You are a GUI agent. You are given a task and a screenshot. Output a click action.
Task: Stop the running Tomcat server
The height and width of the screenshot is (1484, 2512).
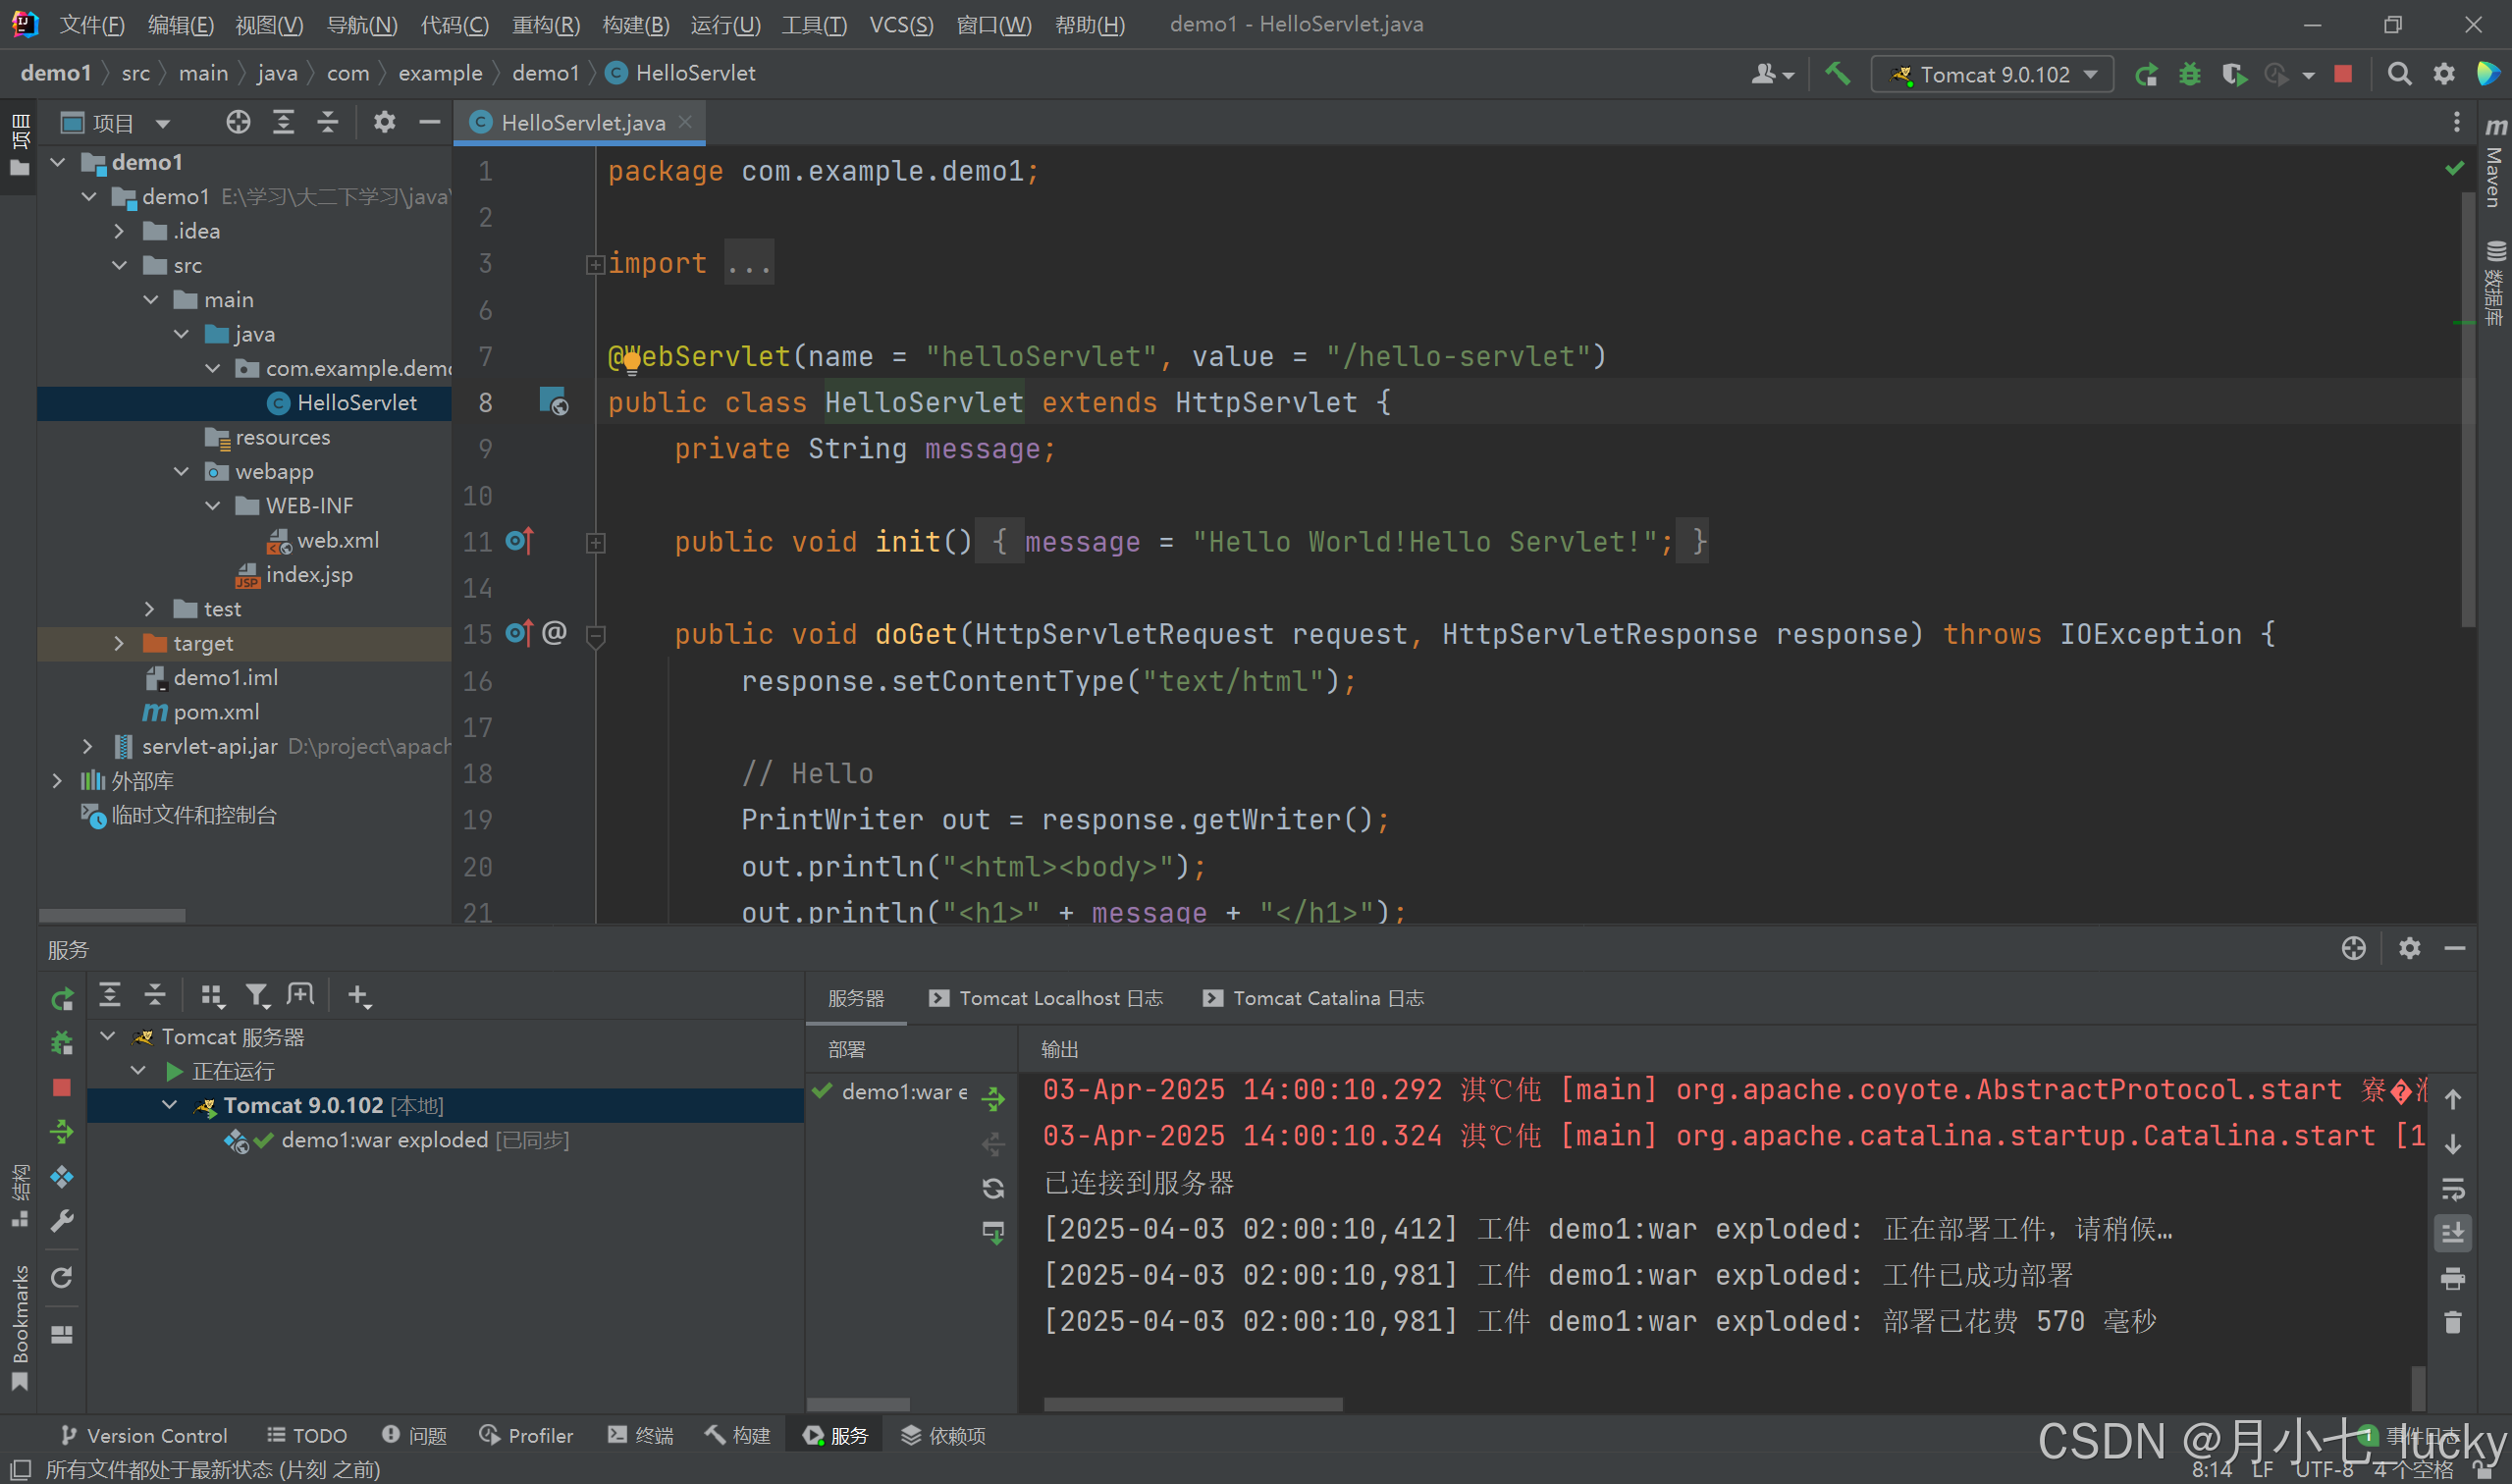[x=2343, y=74]
